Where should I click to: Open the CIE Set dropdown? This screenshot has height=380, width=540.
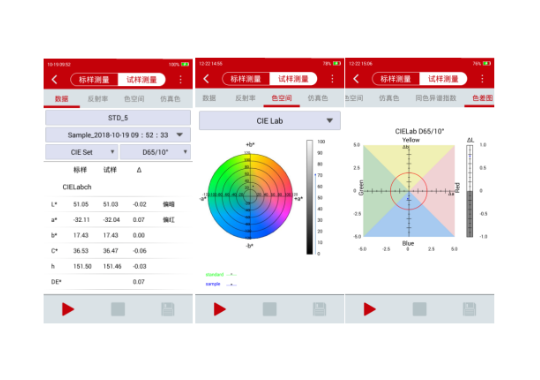(x=82, y=152)
